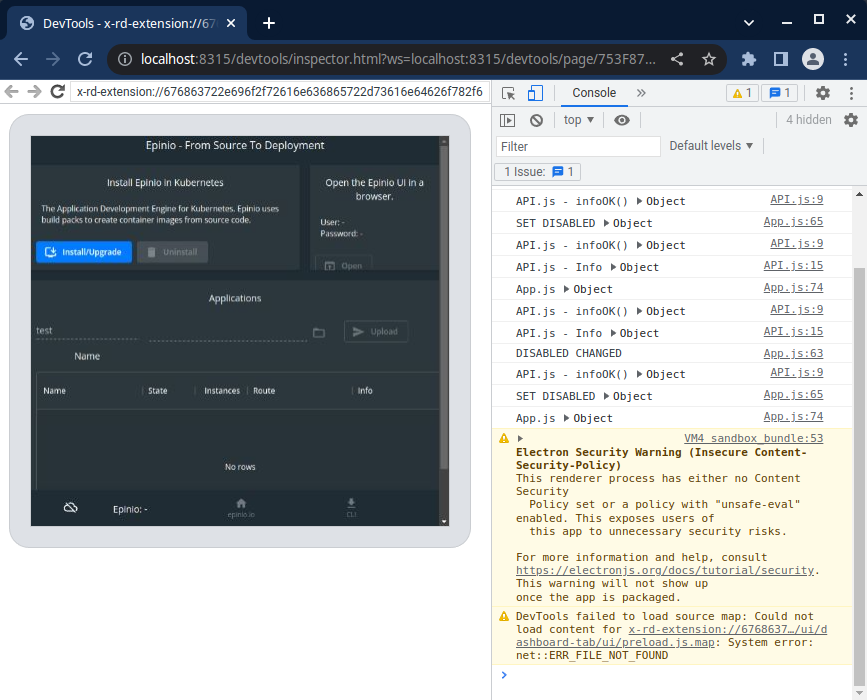Sort by the State column header

158,391
